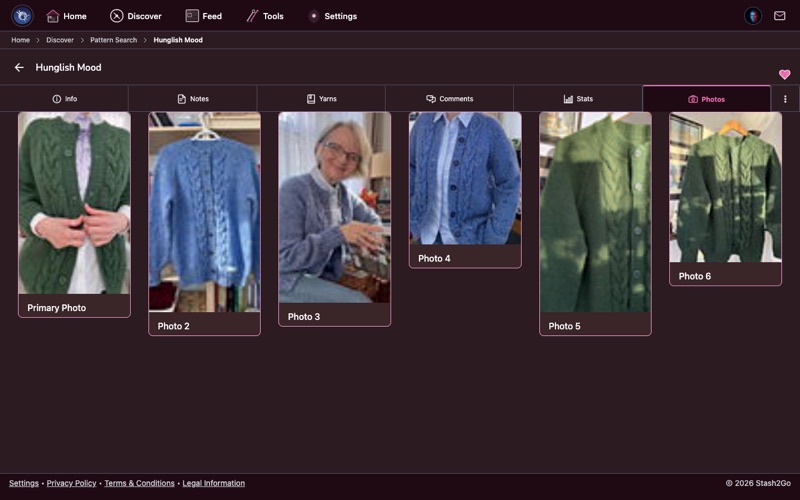Open the Photo 5 green cardigan thumbnail

[x=595, y=212]
